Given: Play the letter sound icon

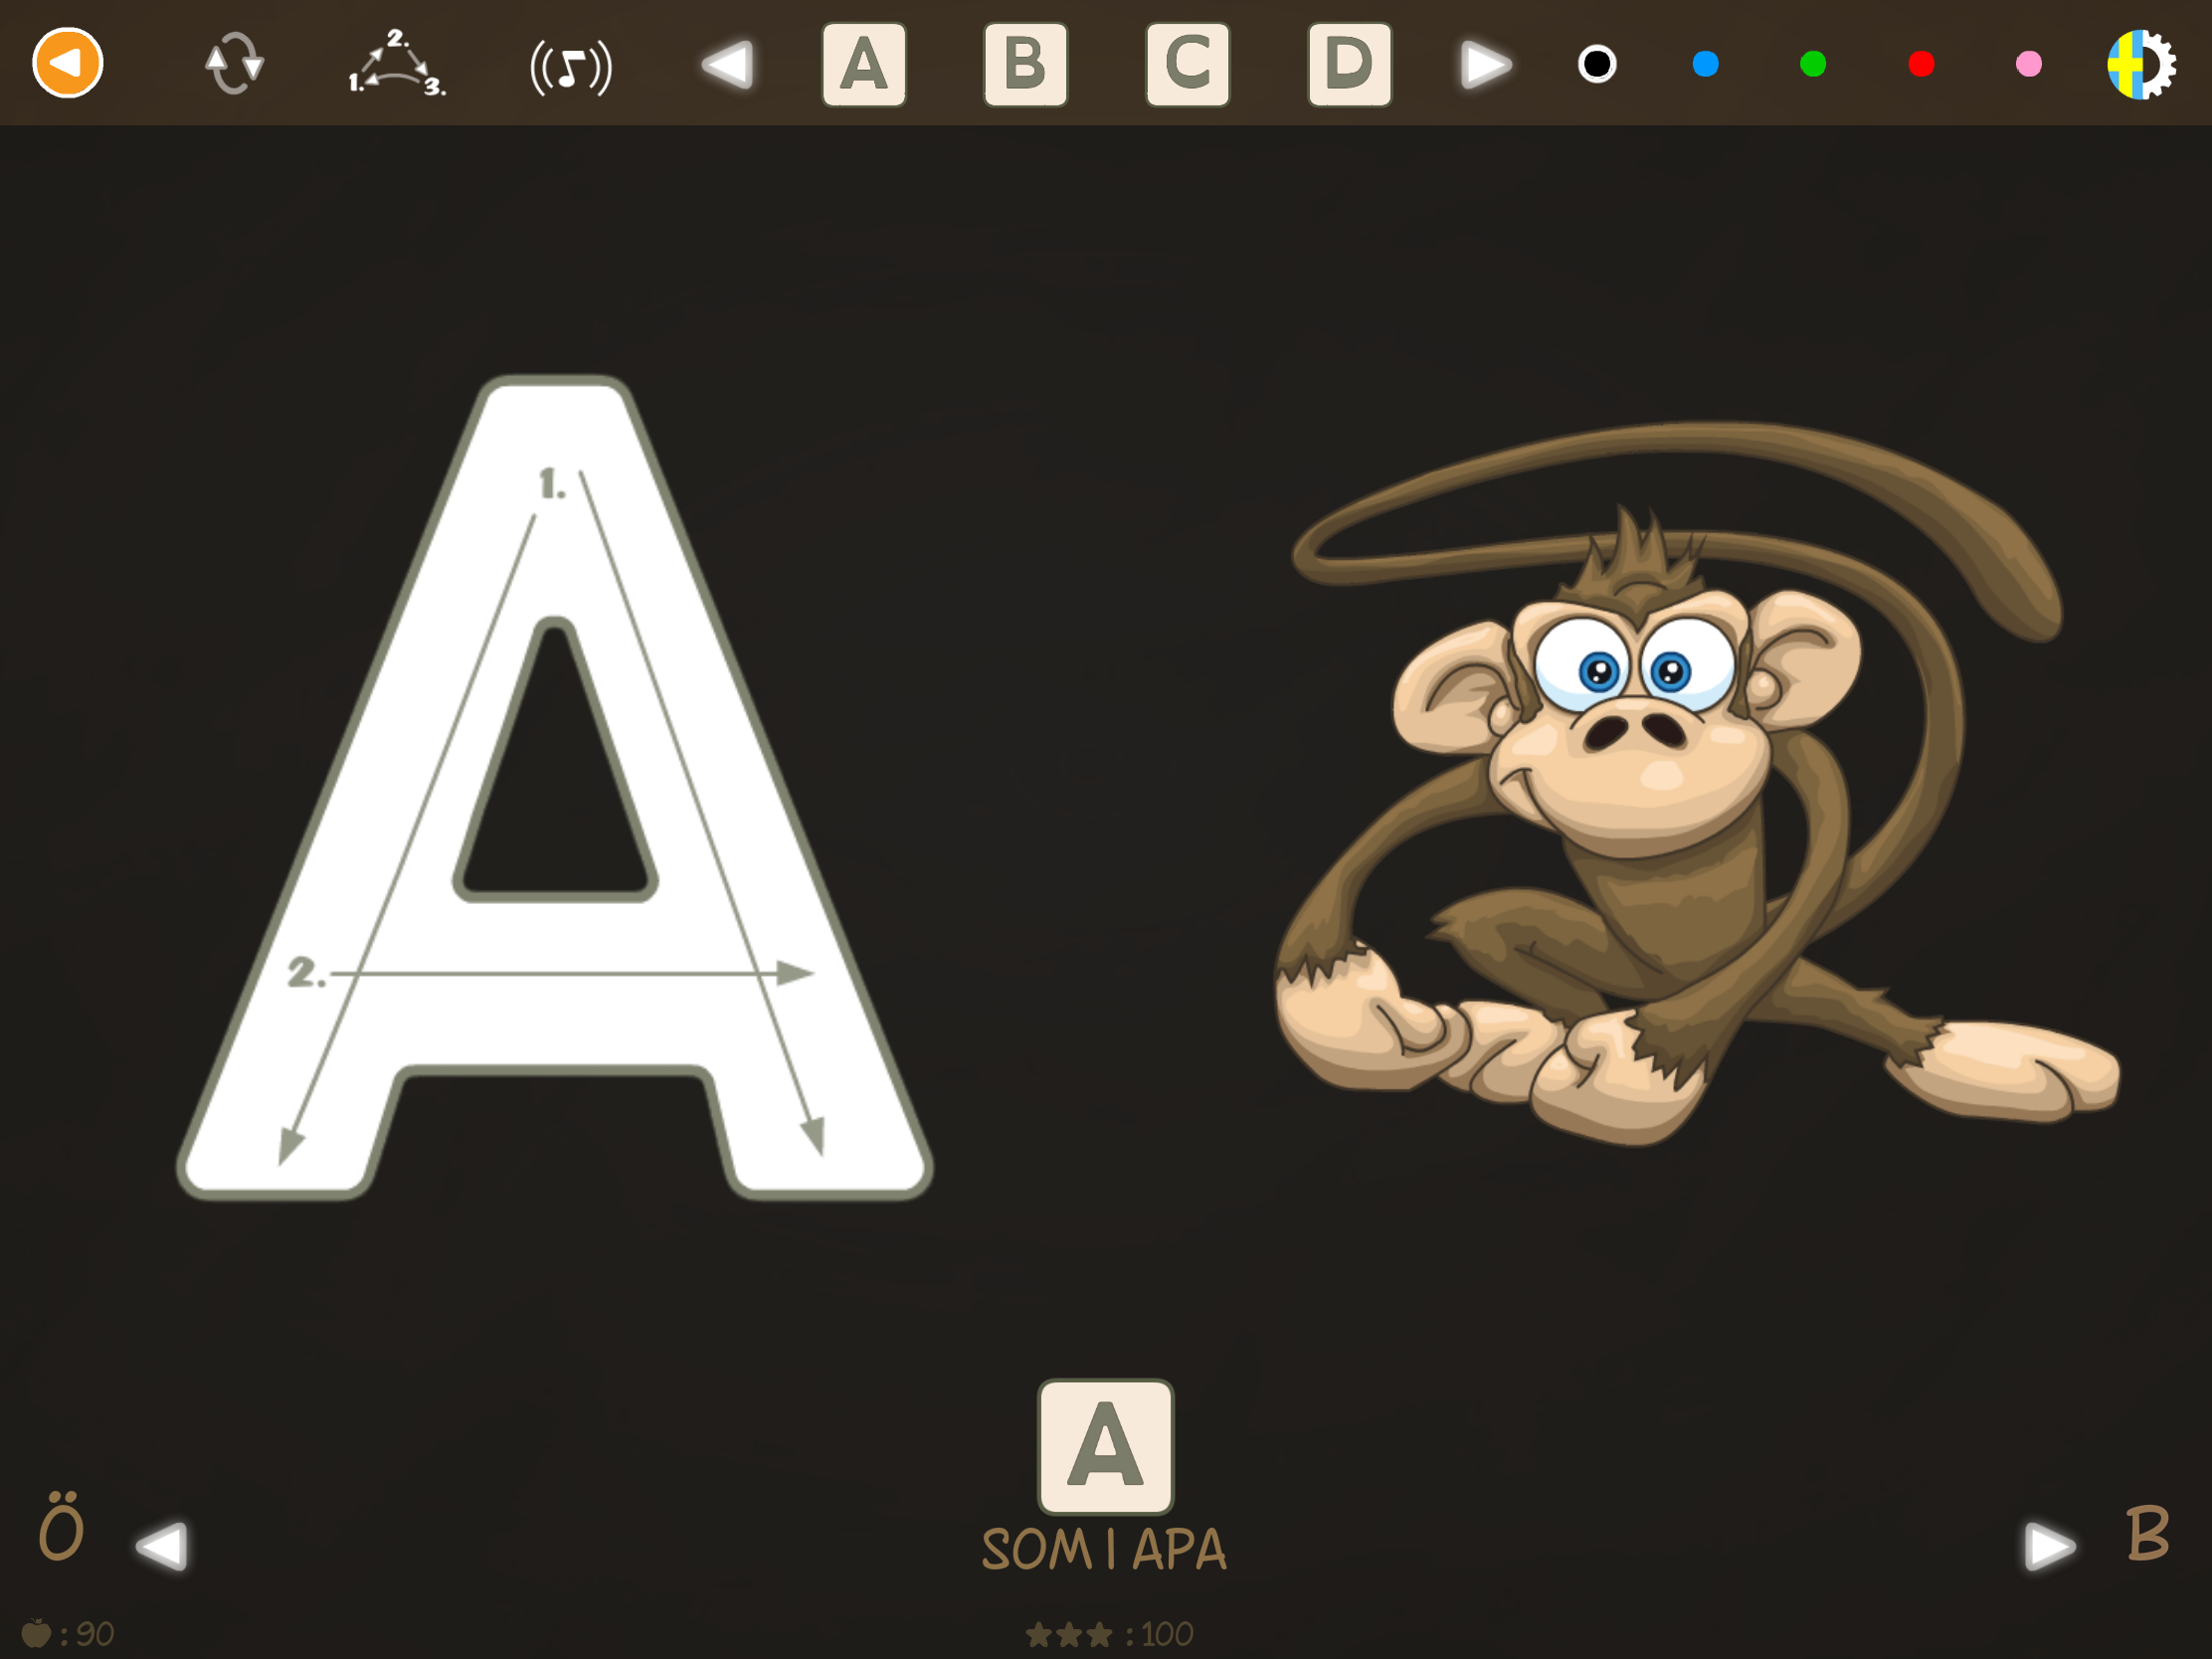Looking at the screenshot, I should (571, 67).
